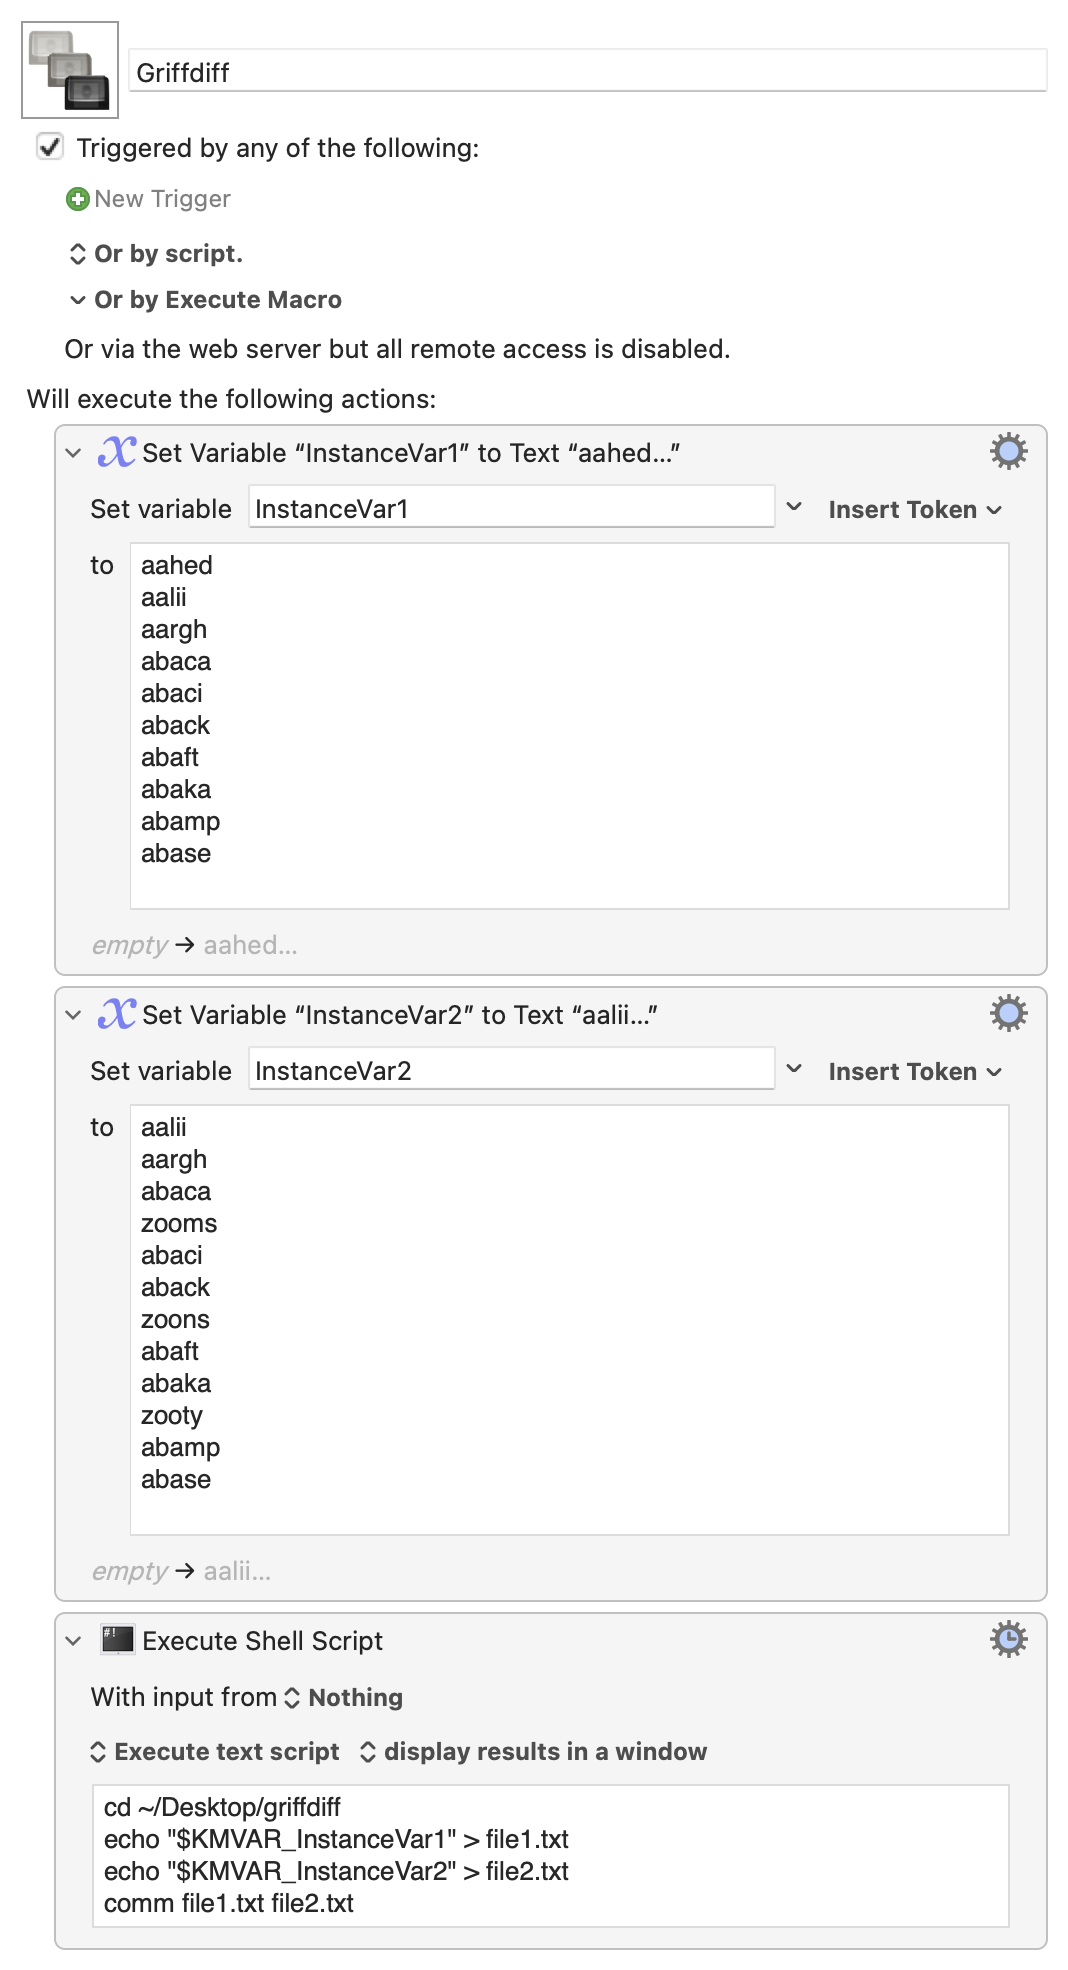Collapse the Execute Shell Script action

pyautogui.click(x=73, y=1641)
